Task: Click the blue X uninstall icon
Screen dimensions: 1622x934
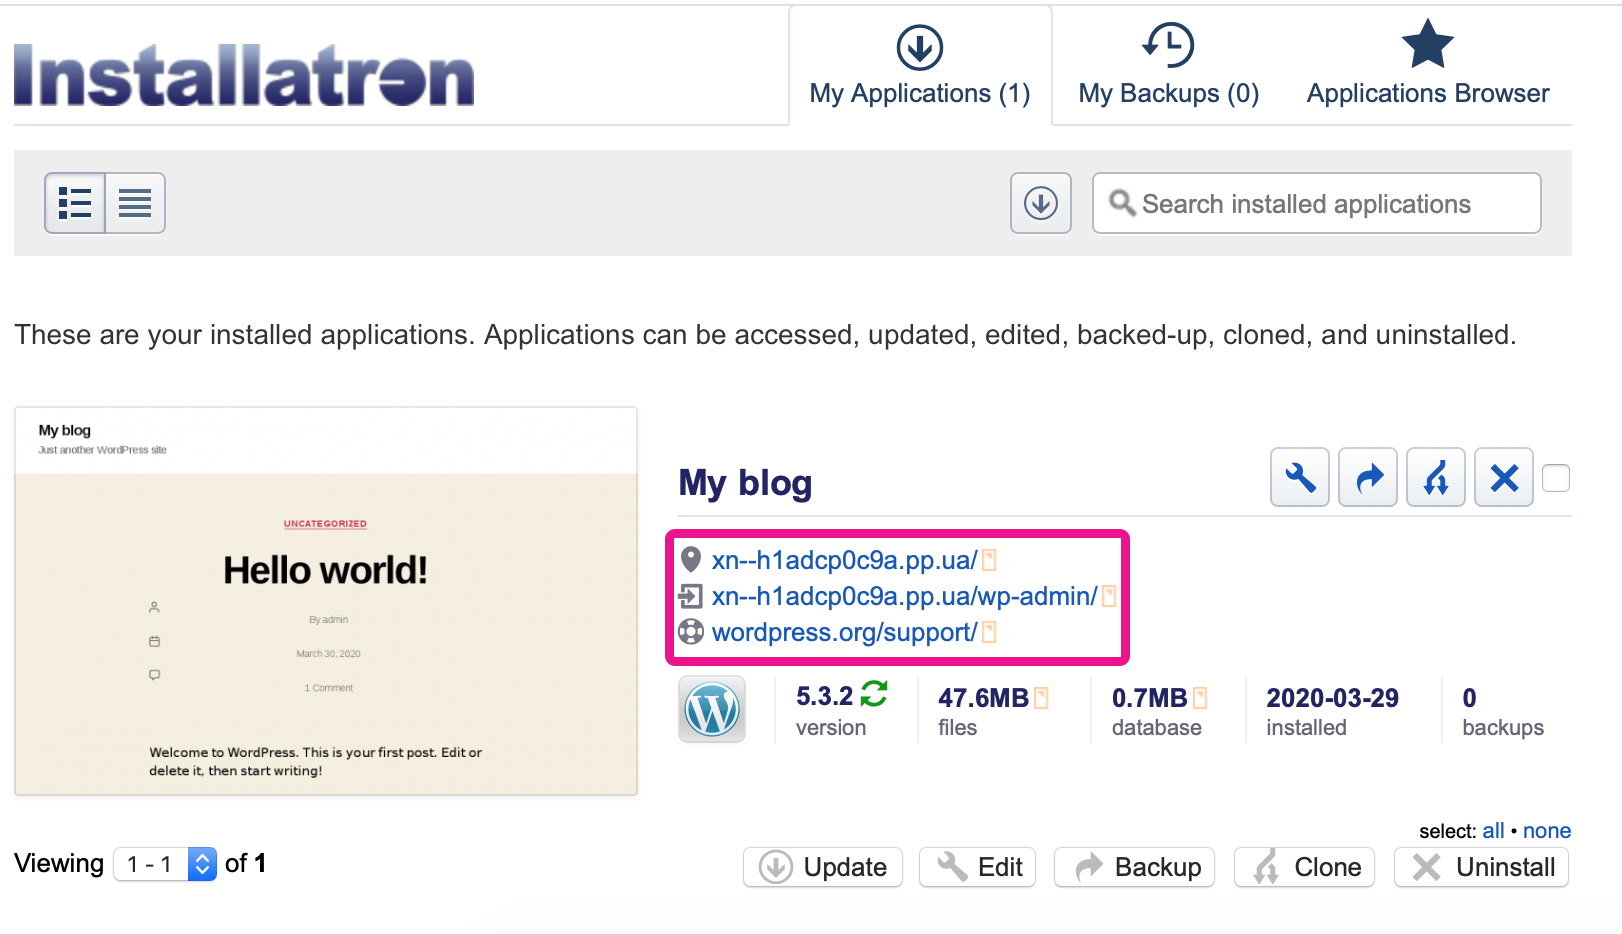Action: click(x=1503, y=478)
